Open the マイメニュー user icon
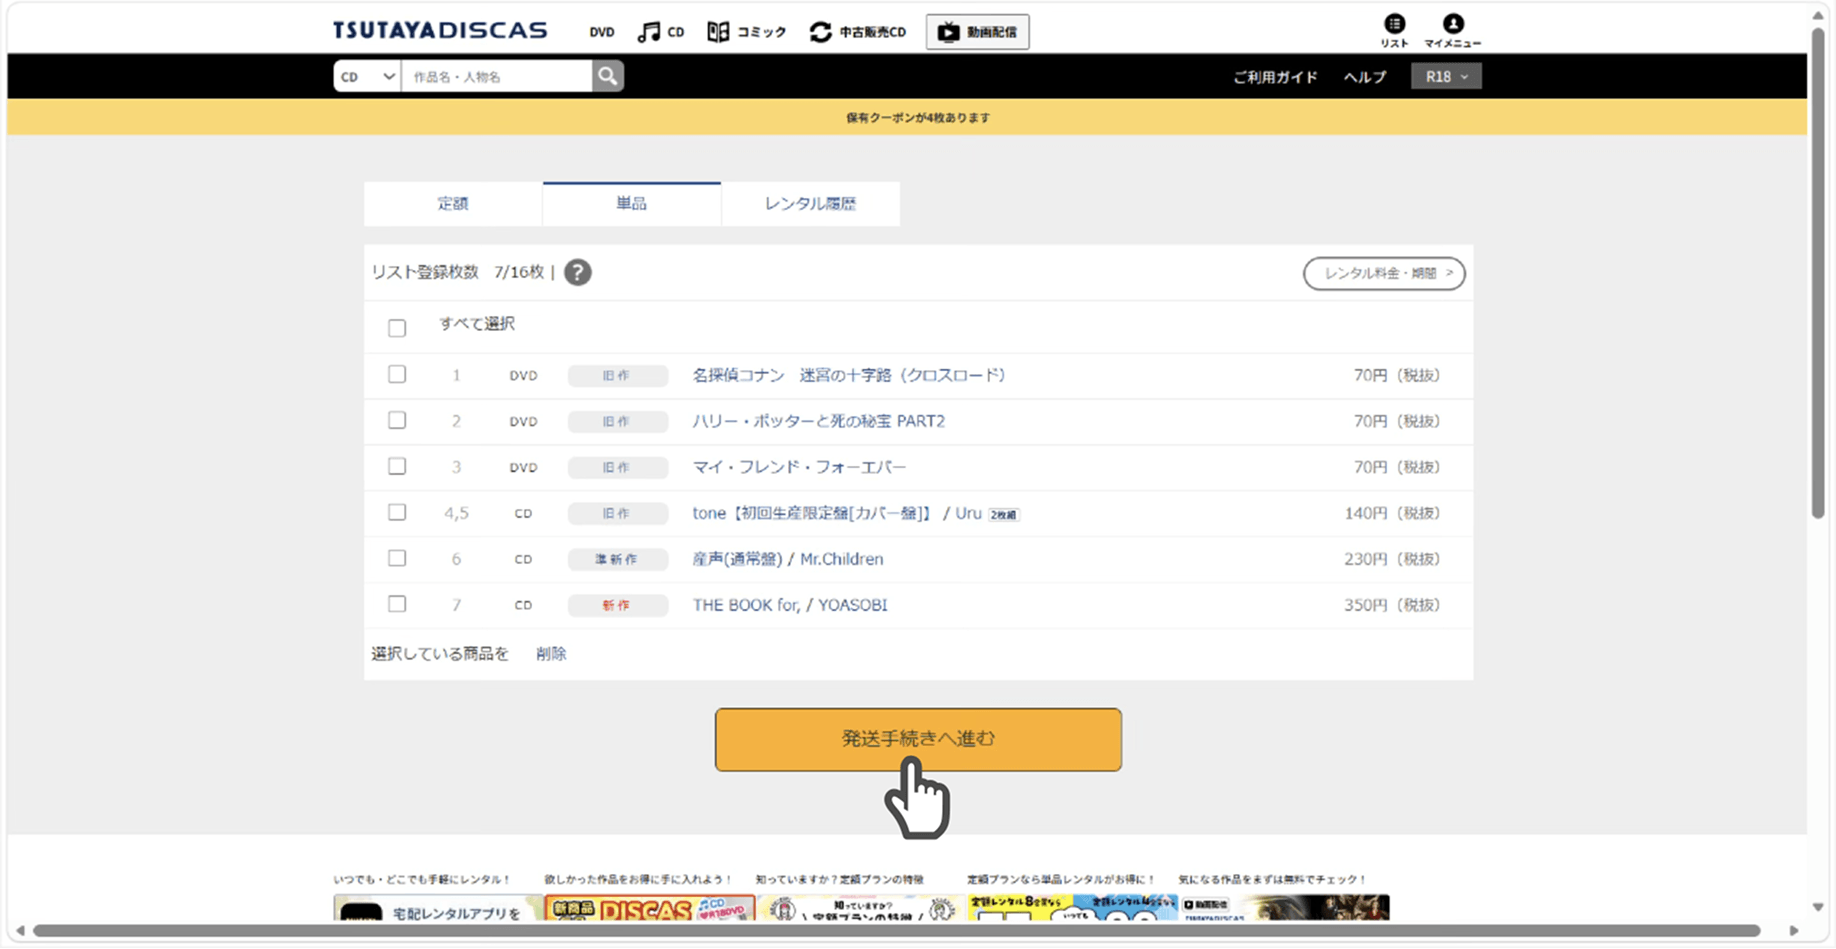Image resolution: width=1836 pixels, height=949 pixels. click(x=1452, y=30)
